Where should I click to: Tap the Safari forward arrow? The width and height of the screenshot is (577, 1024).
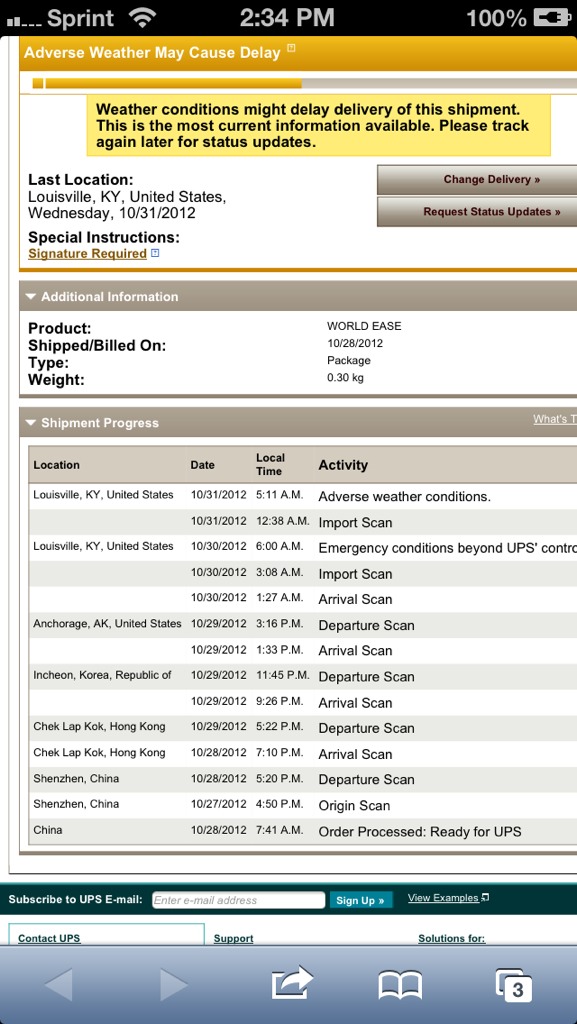pos(174,984)
